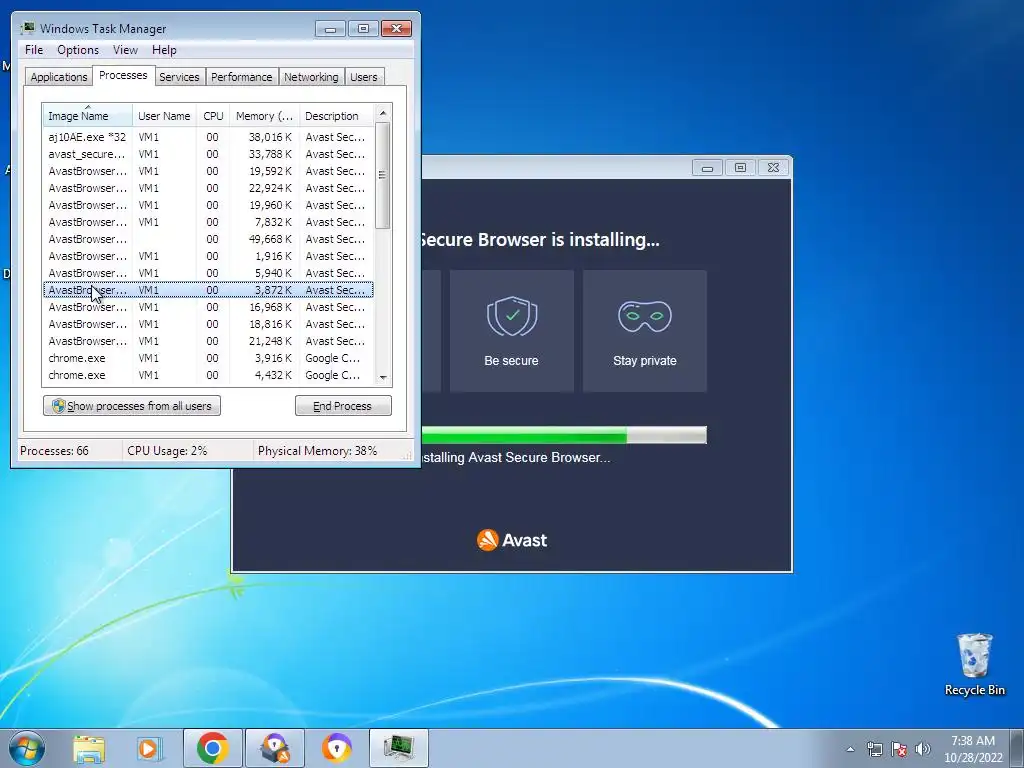Sort processes by Memory column header
The image size is (1024, 768).
[264, 116]
